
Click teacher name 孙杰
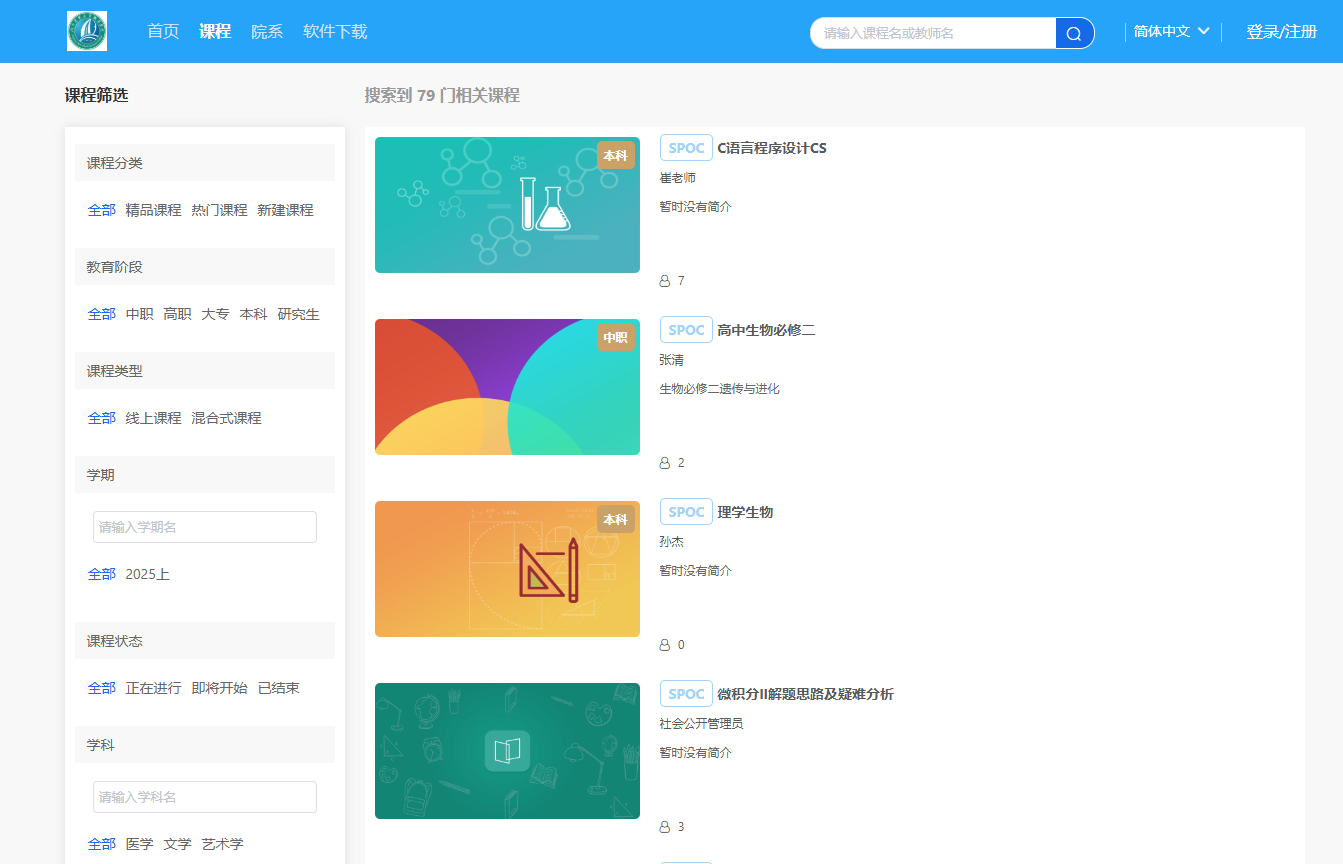click(671, 542)
